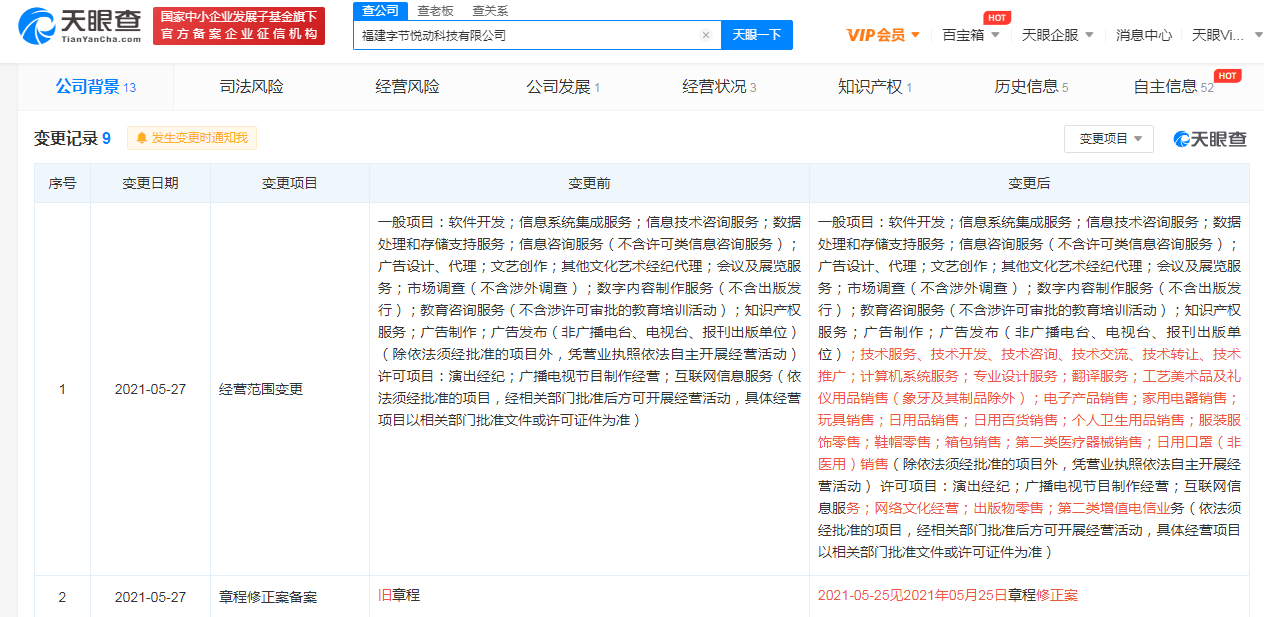Select the 查老板 search tab
This screenshot has height=617, width=1264.
tap(435, 10)
